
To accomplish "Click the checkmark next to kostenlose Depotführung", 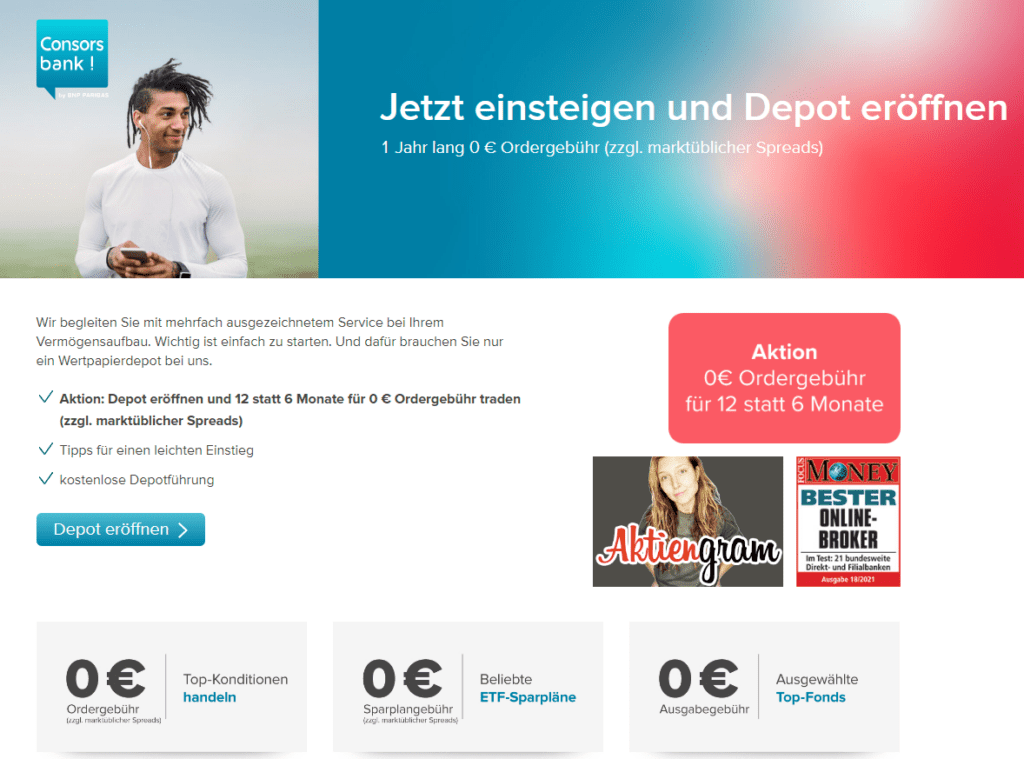I will pos(45,479).
